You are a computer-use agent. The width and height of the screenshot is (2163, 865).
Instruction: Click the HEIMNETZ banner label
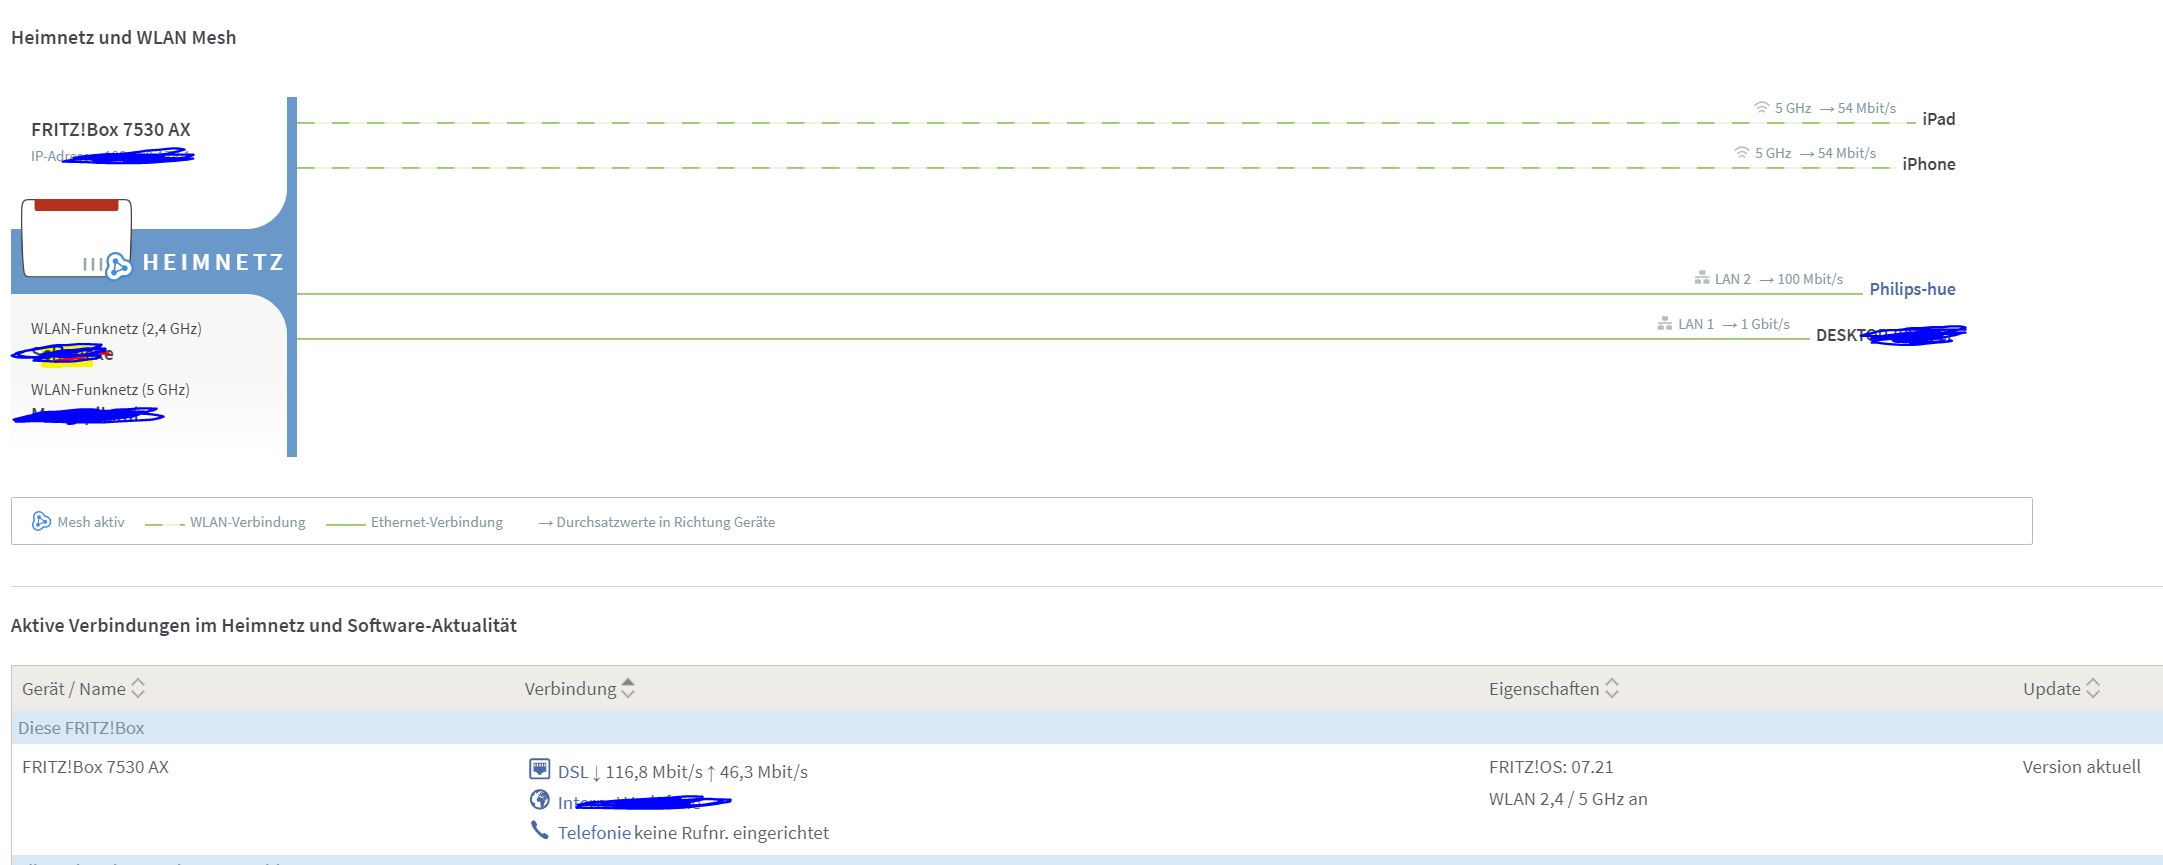pyautogui.click(x=213, y=263)
